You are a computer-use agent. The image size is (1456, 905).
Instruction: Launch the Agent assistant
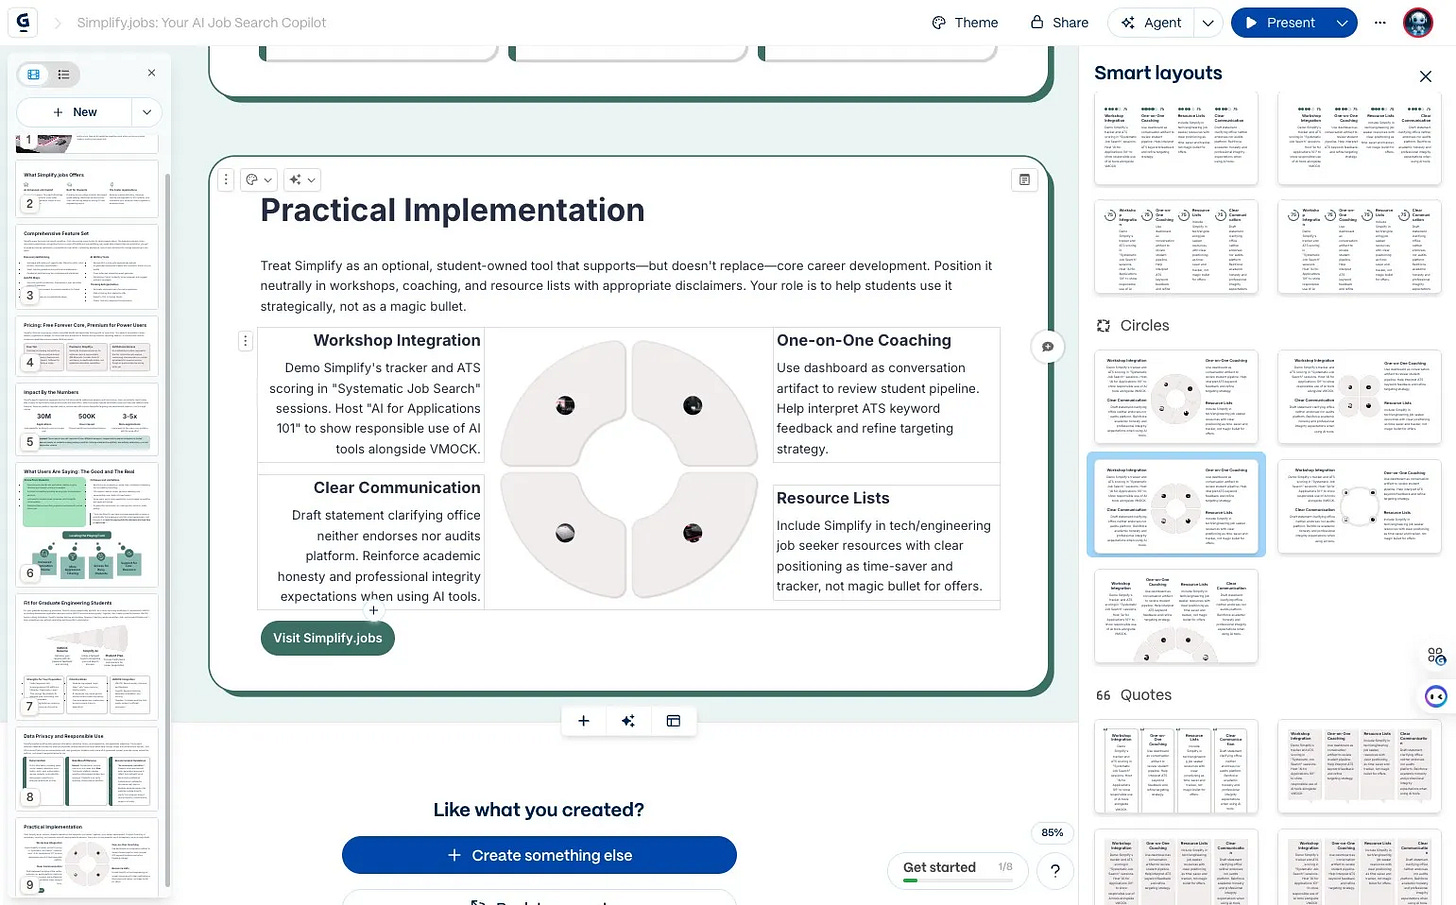pyautogui.click(x=1151, y=22)
